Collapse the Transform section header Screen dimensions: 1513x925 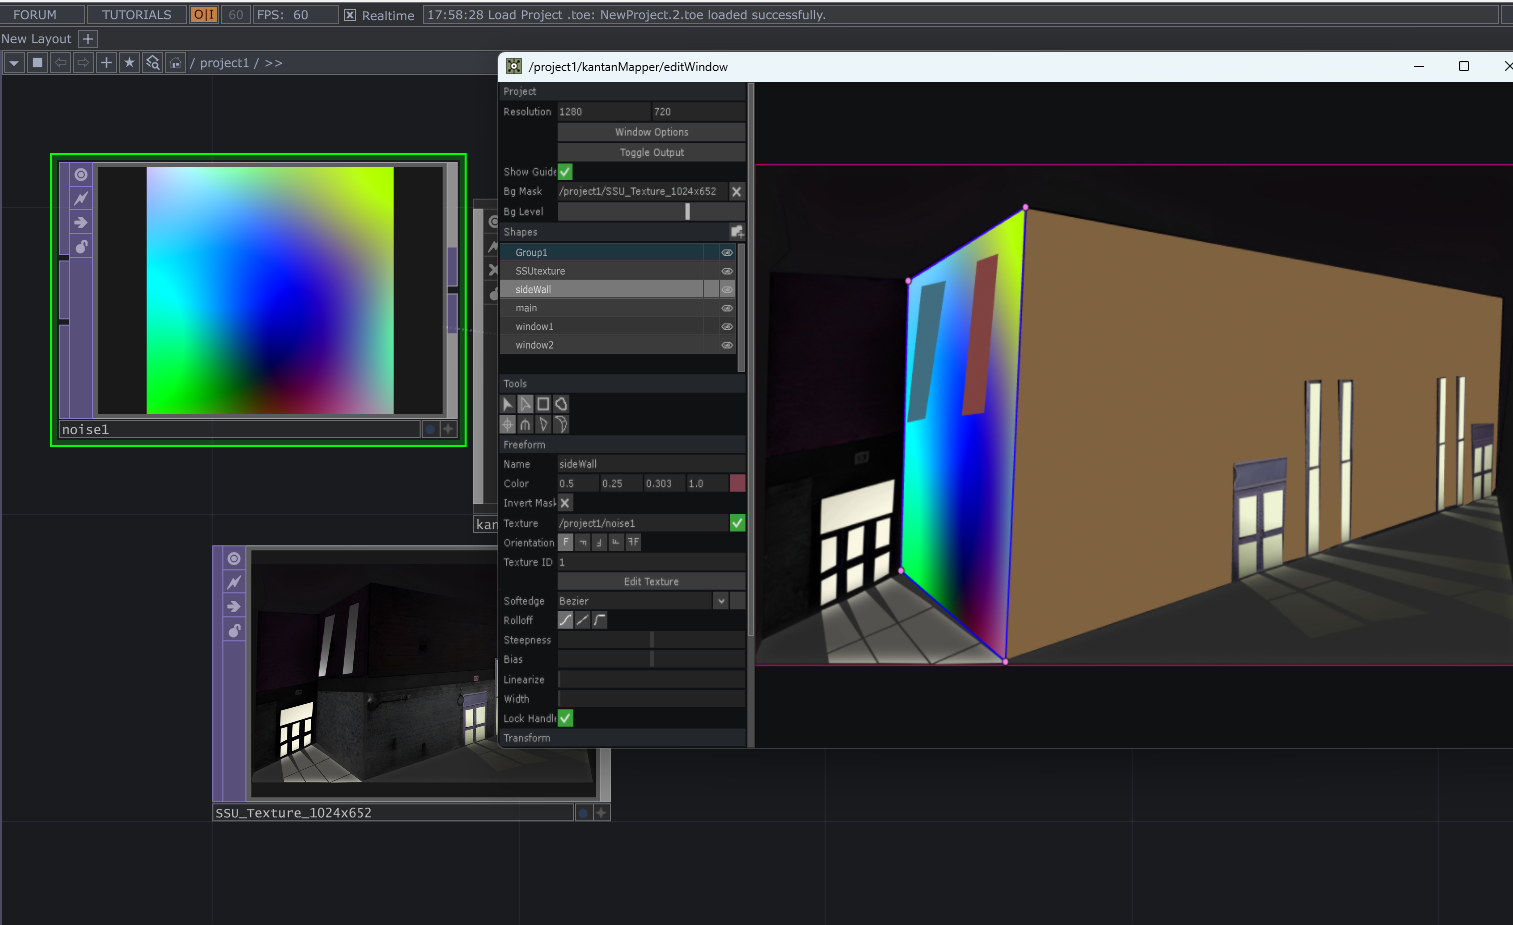pyautogui.click(x=527, y=737)
